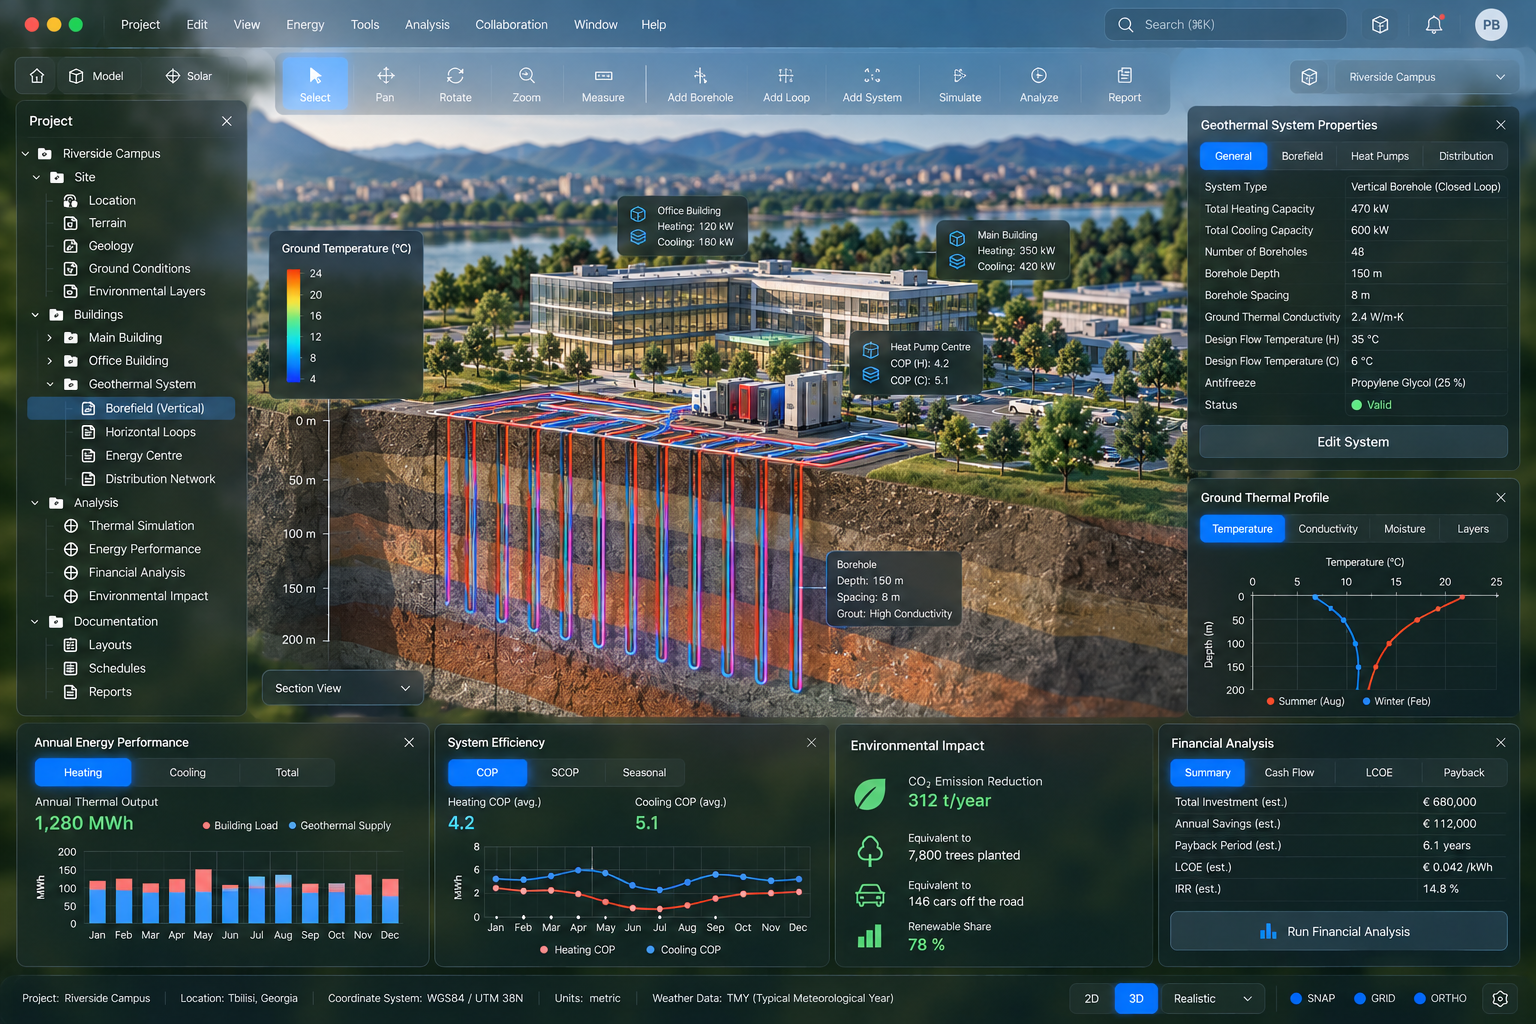Open notifications bell
The image size is (1536, 1024).
[x=1434, y=25]
